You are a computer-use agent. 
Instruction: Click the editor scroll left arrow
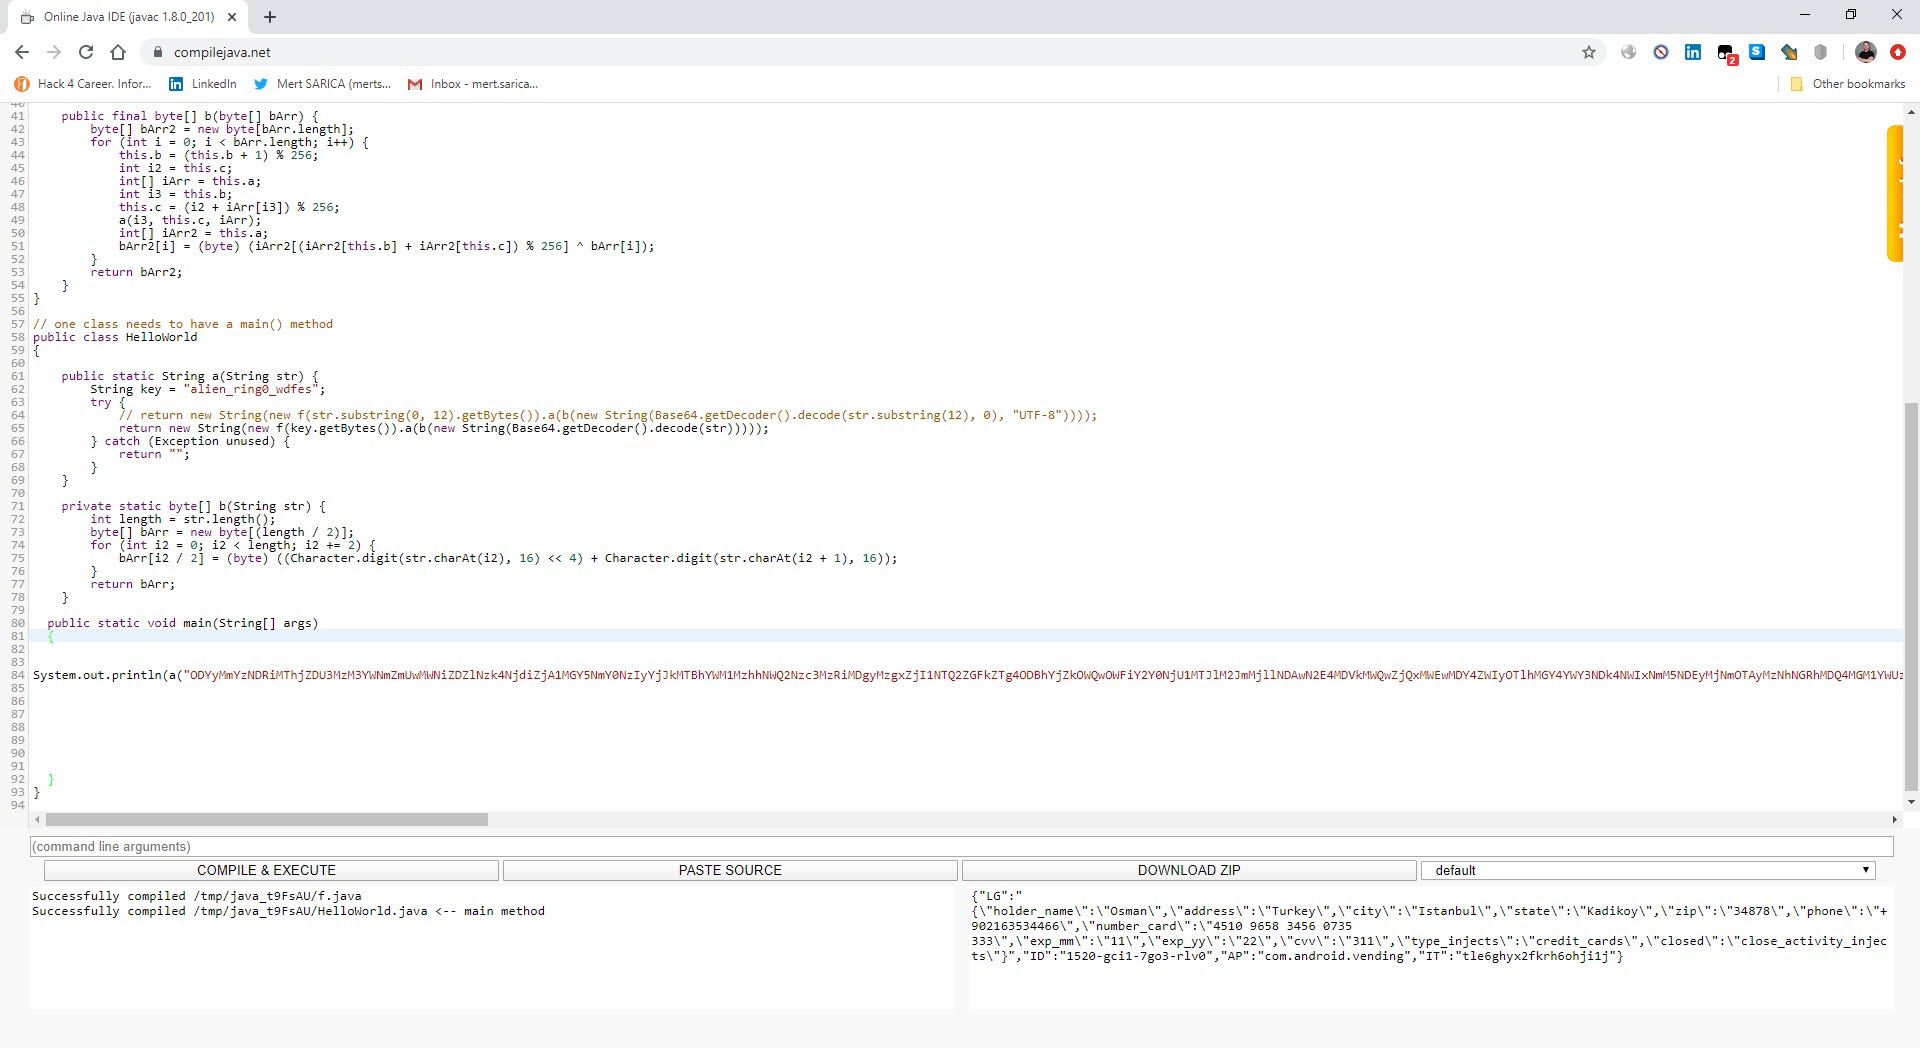tap(37, 820)
